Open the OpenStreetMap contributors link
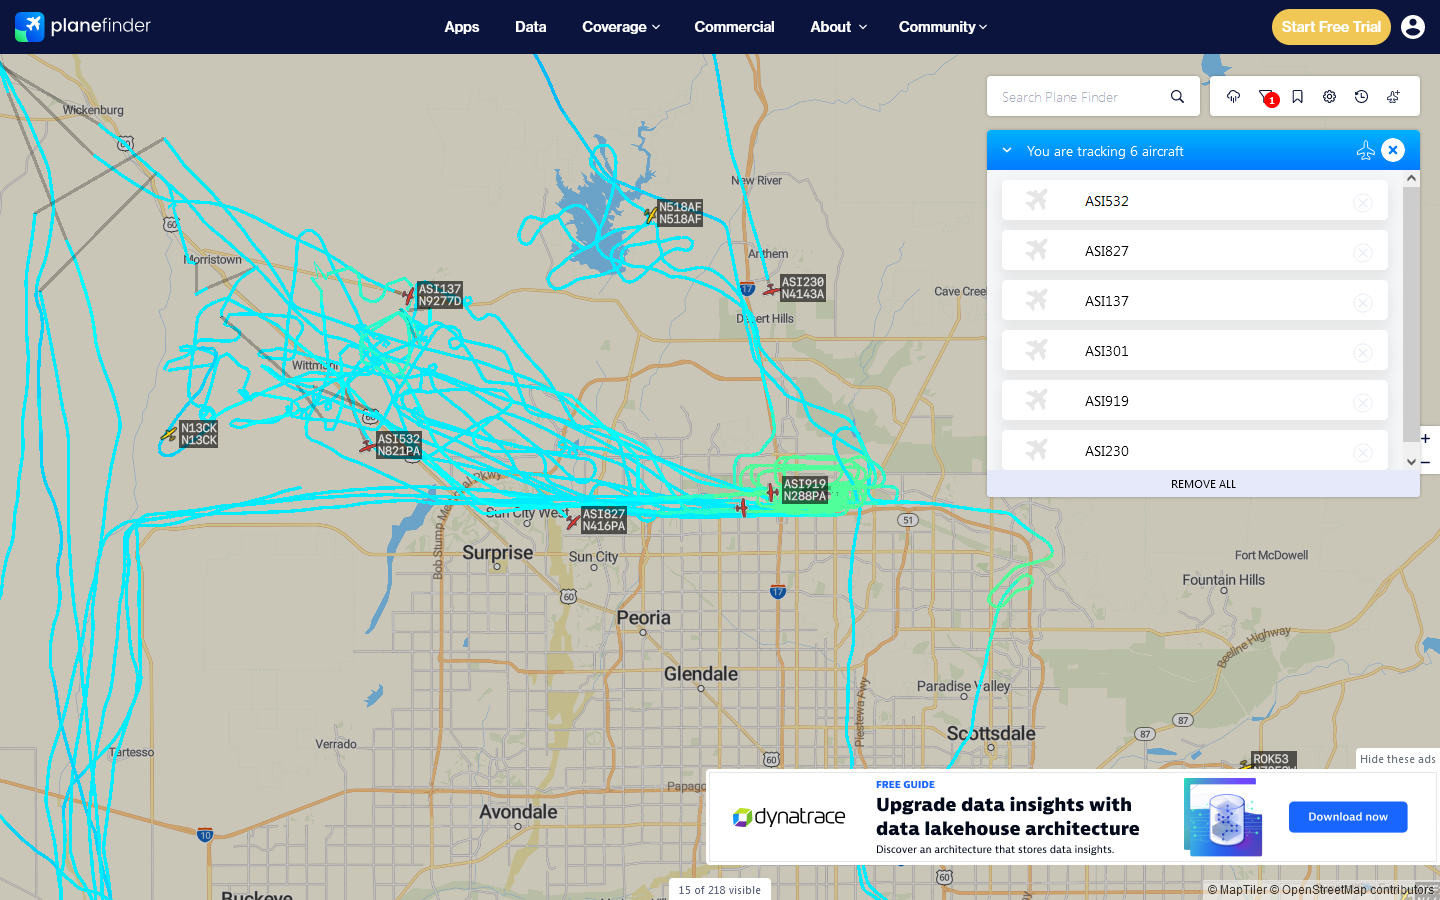 point(1352,890)
